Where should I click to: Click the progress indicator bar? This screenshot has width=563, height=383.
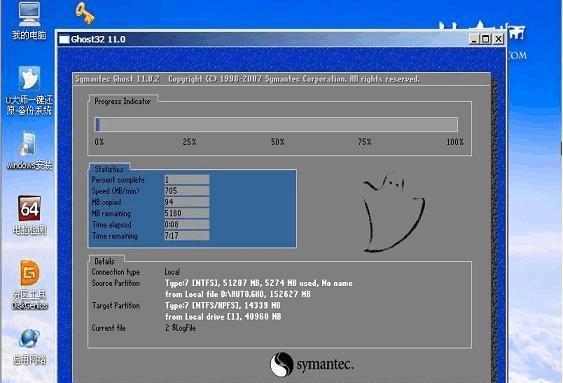(x=276, y=125)
